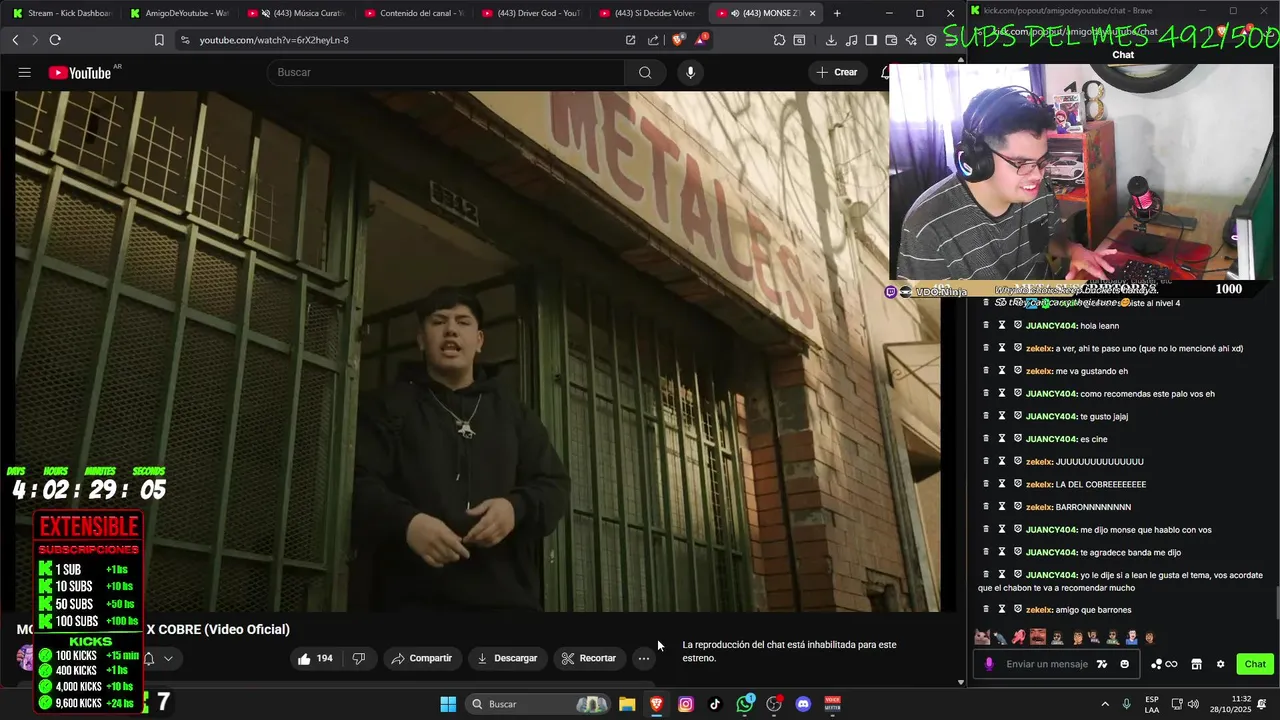Open TikTok from taskbar

click(715, 704)
